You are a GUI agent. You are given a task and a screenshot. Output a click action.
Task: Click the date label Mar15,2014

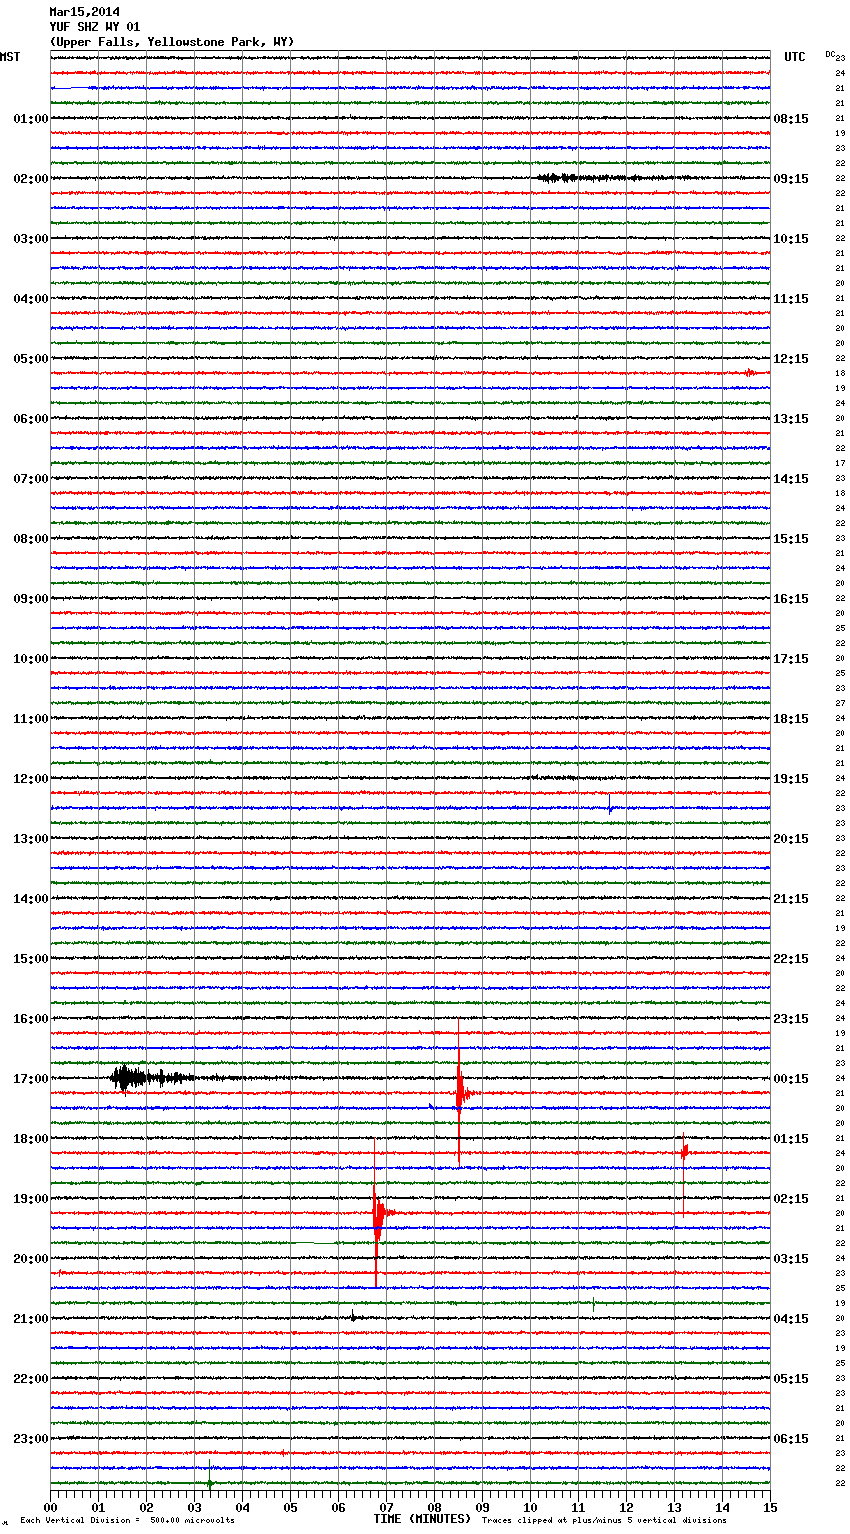pyautogui.click(x=84, y=12)
